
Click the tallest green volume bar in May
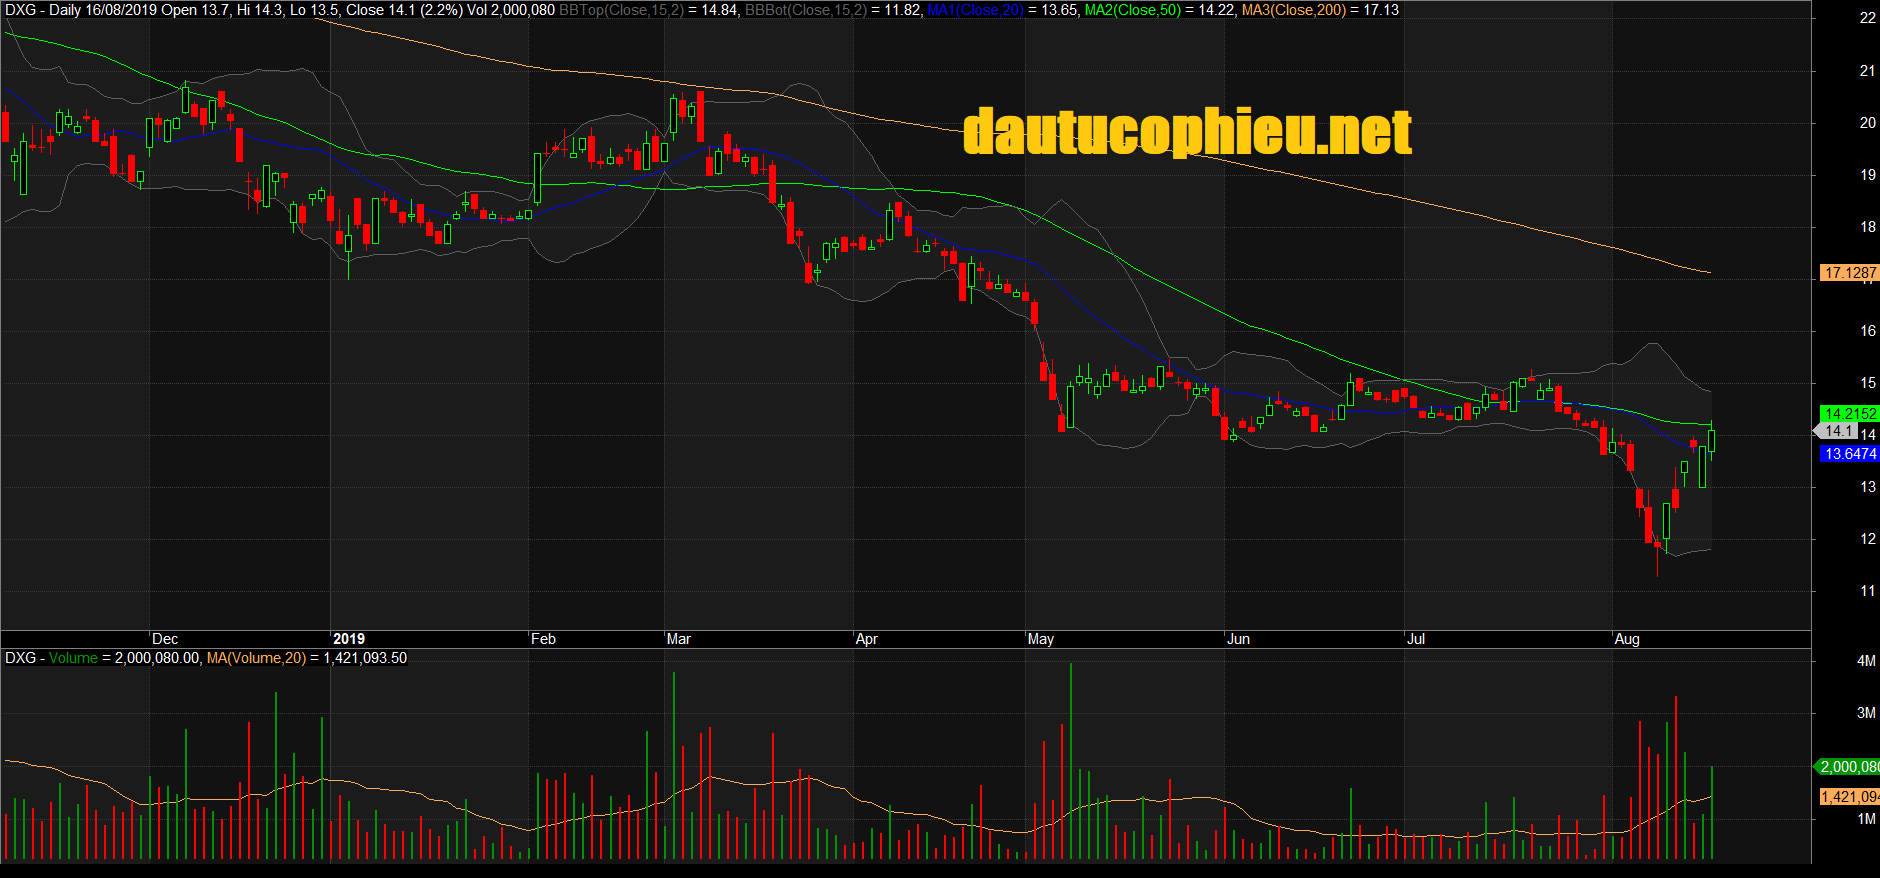[1071, 760]
